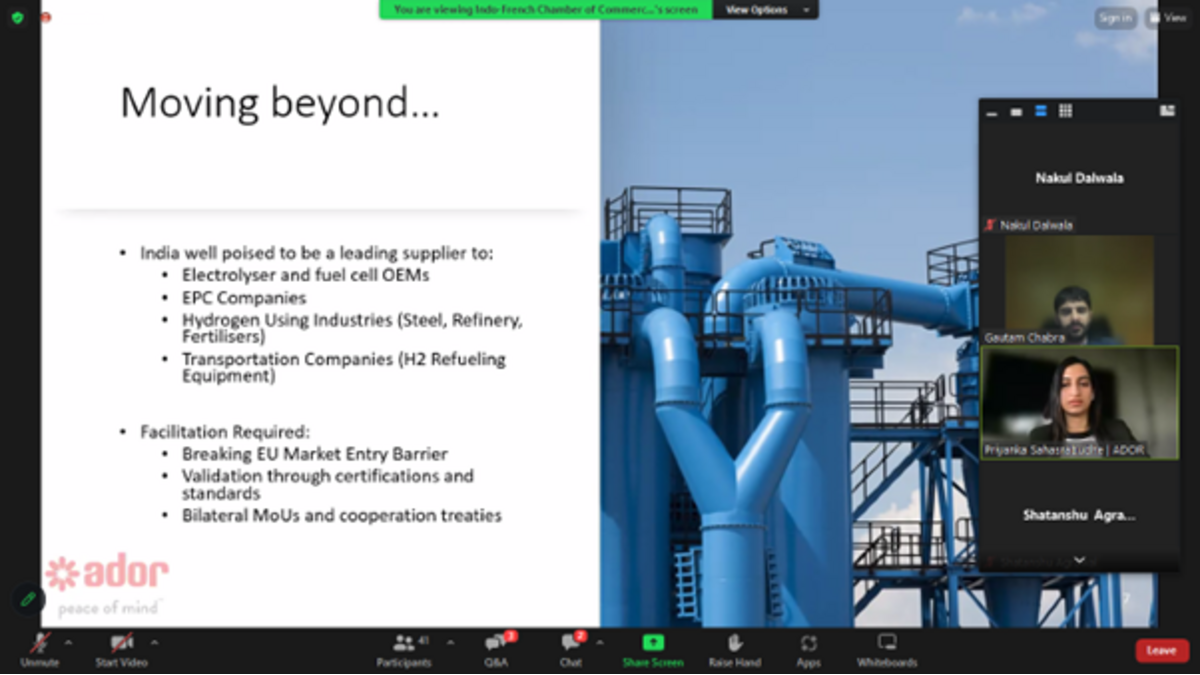Open Whiteboards from the toolbar
This screenshot has height=675, width=1200.
point(887,643)
